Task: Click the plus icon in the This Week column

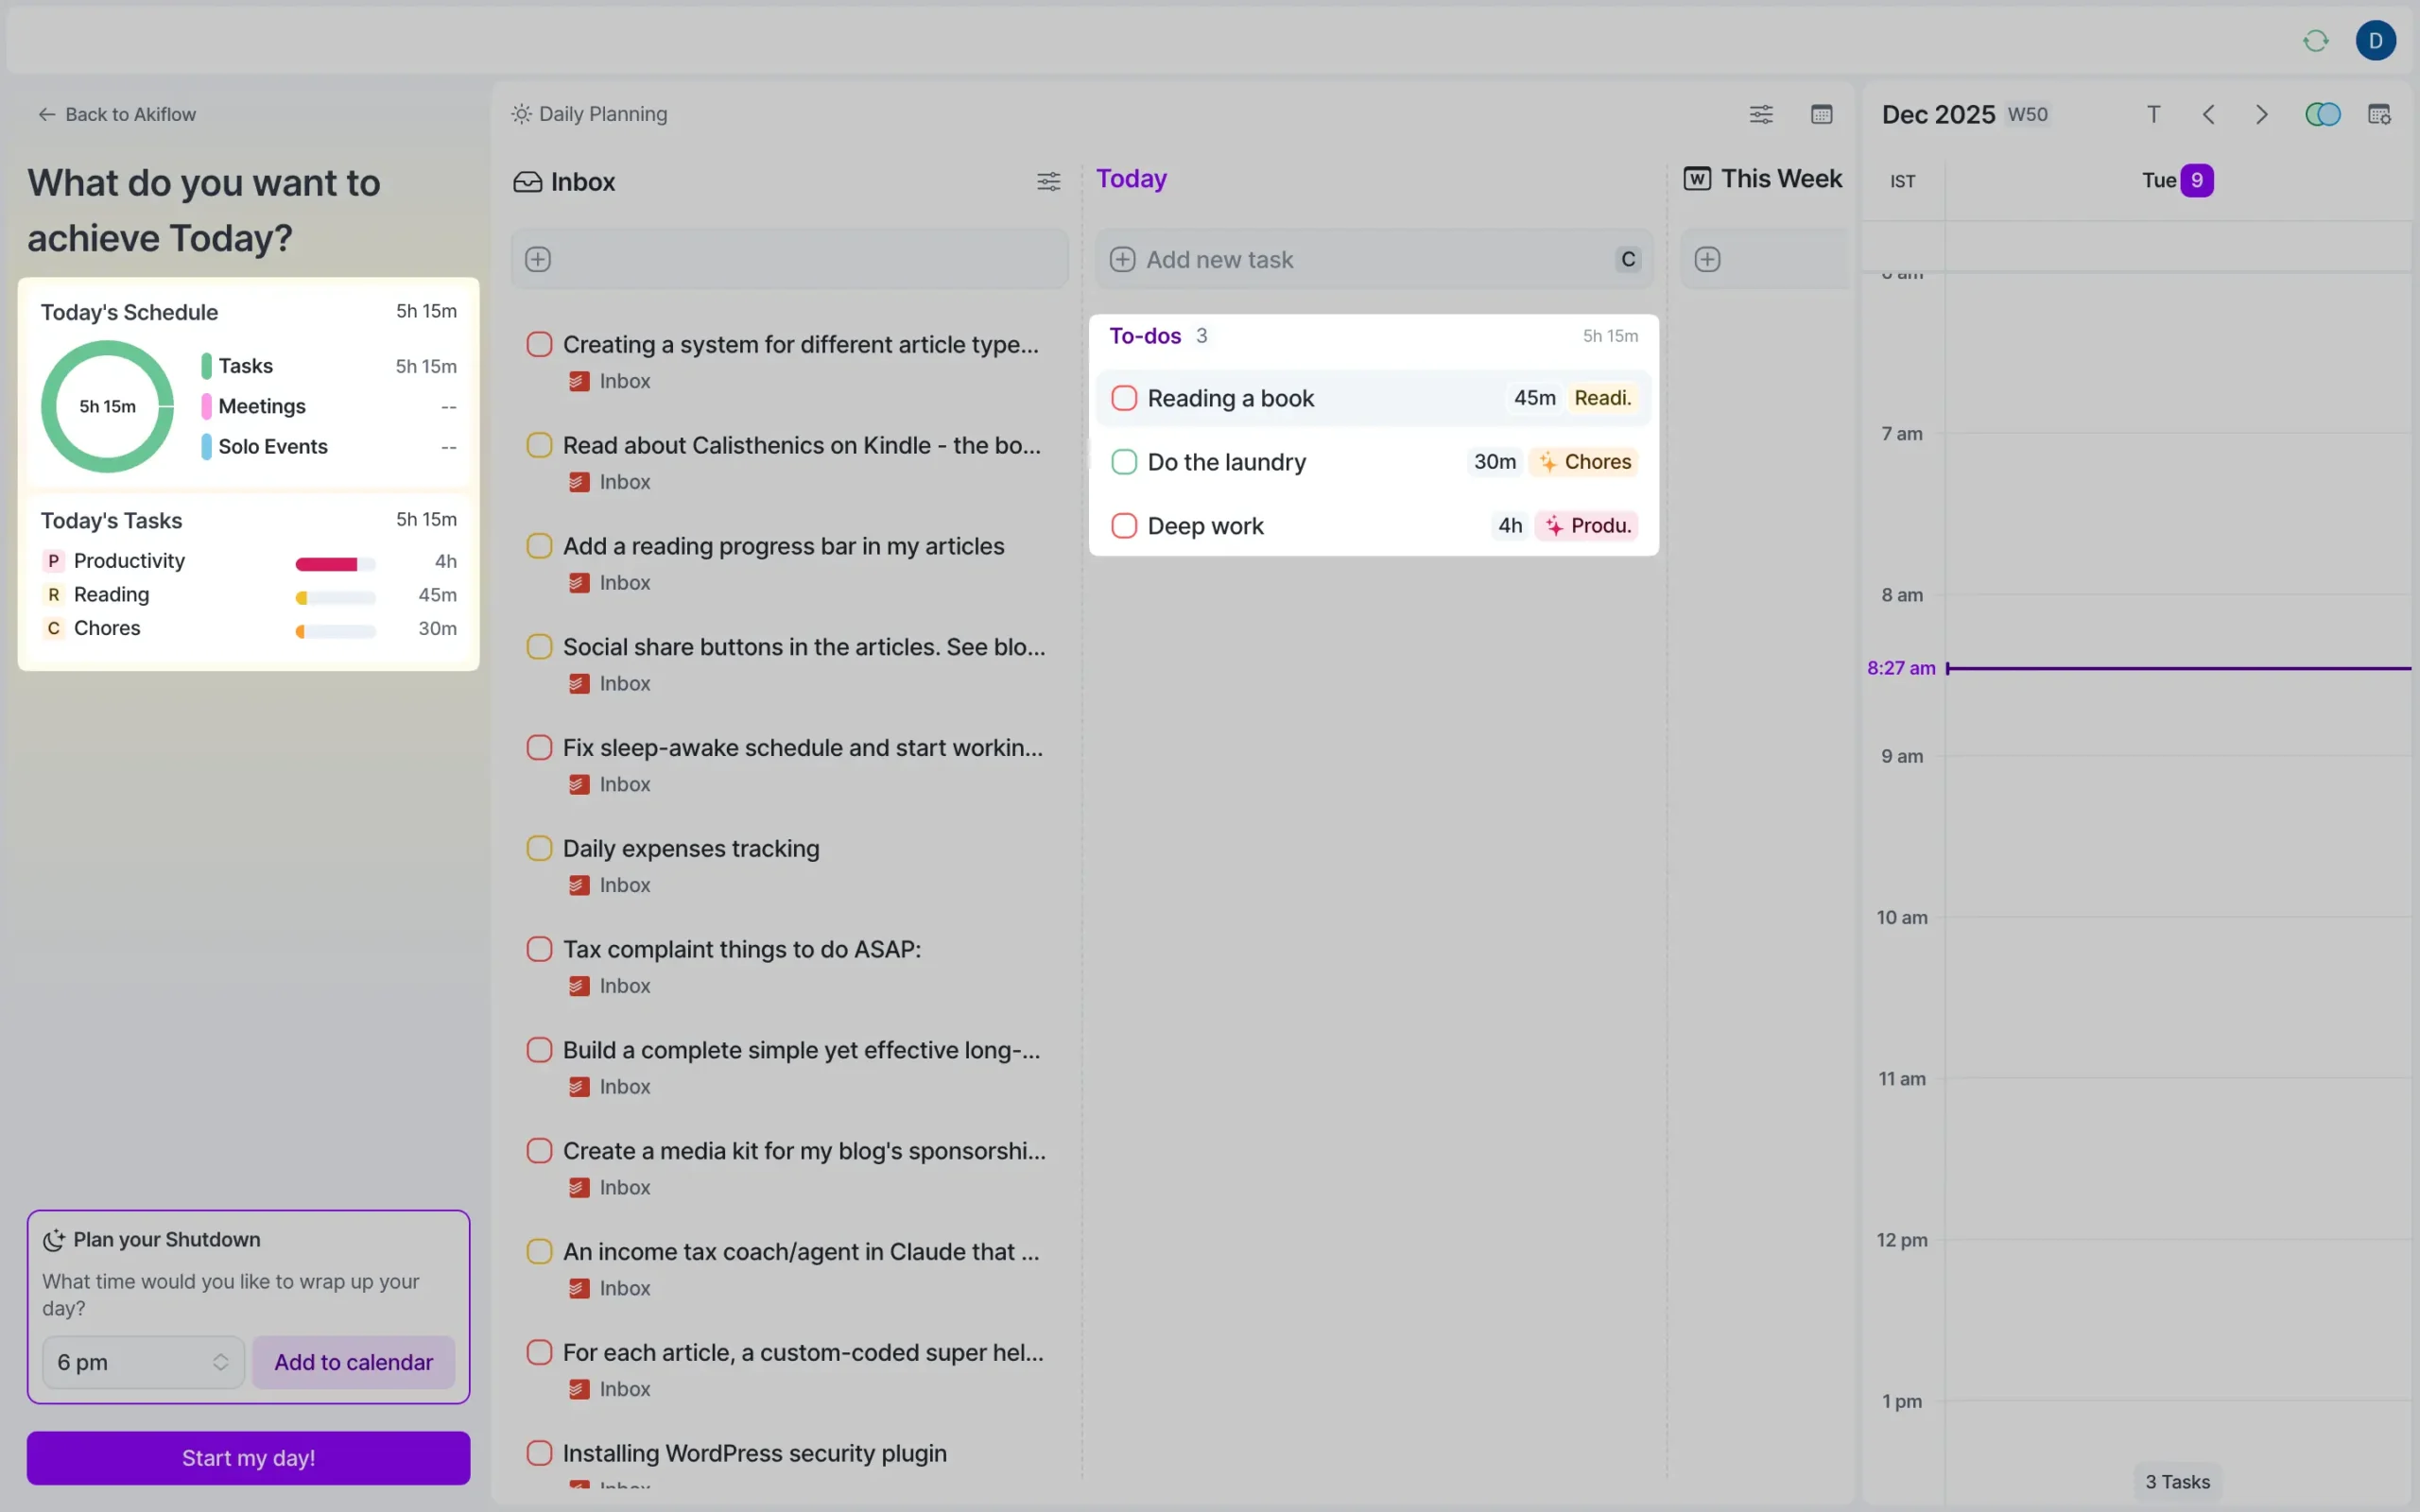Action: pyautogui.click(x=1708, y=259)
